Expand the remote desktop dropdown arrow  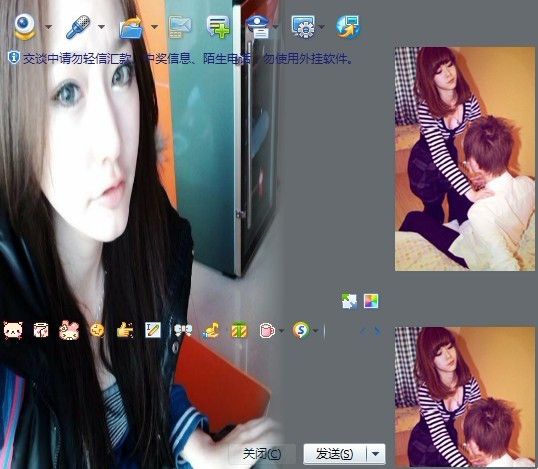[x=321, y=26]
